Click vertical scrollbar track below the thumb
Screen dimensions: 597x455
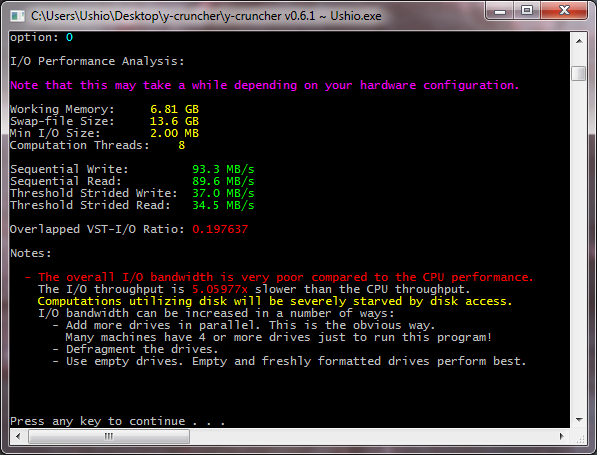point(579,246)
